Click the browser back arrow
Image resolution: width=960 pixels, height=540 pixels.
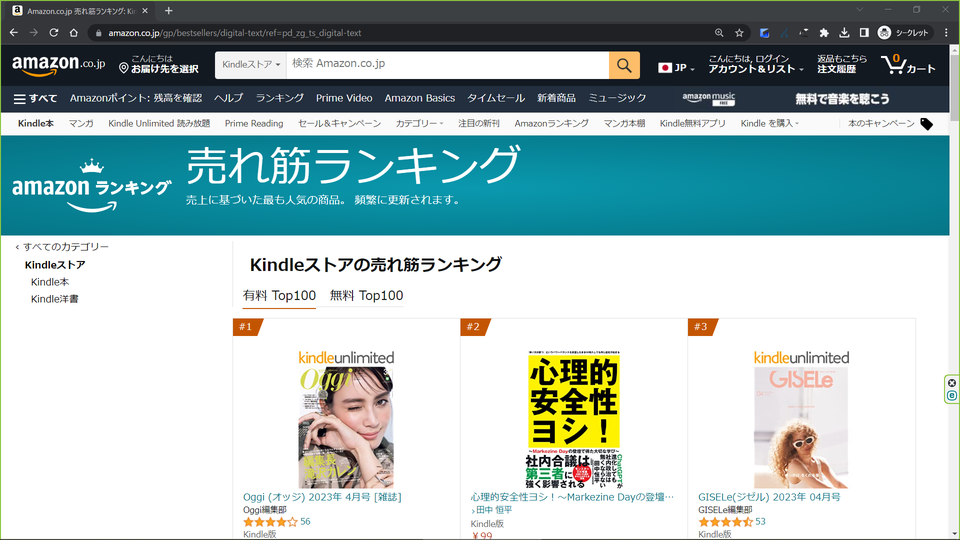pyautogui.click(x=14, y=32)
